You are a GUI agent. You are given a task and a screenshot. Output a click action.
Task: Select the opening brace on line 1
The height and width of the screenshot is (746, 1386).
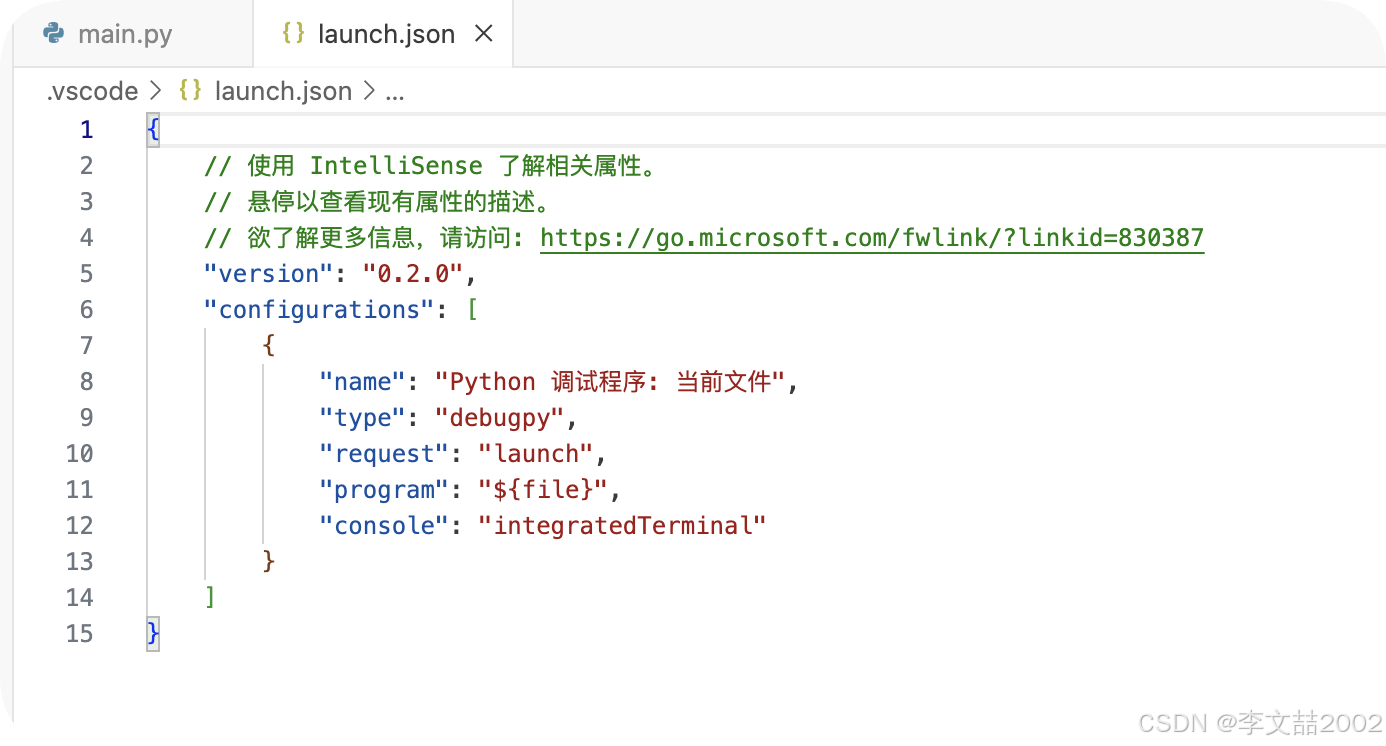pyautogui.click(x=151, y=129)
